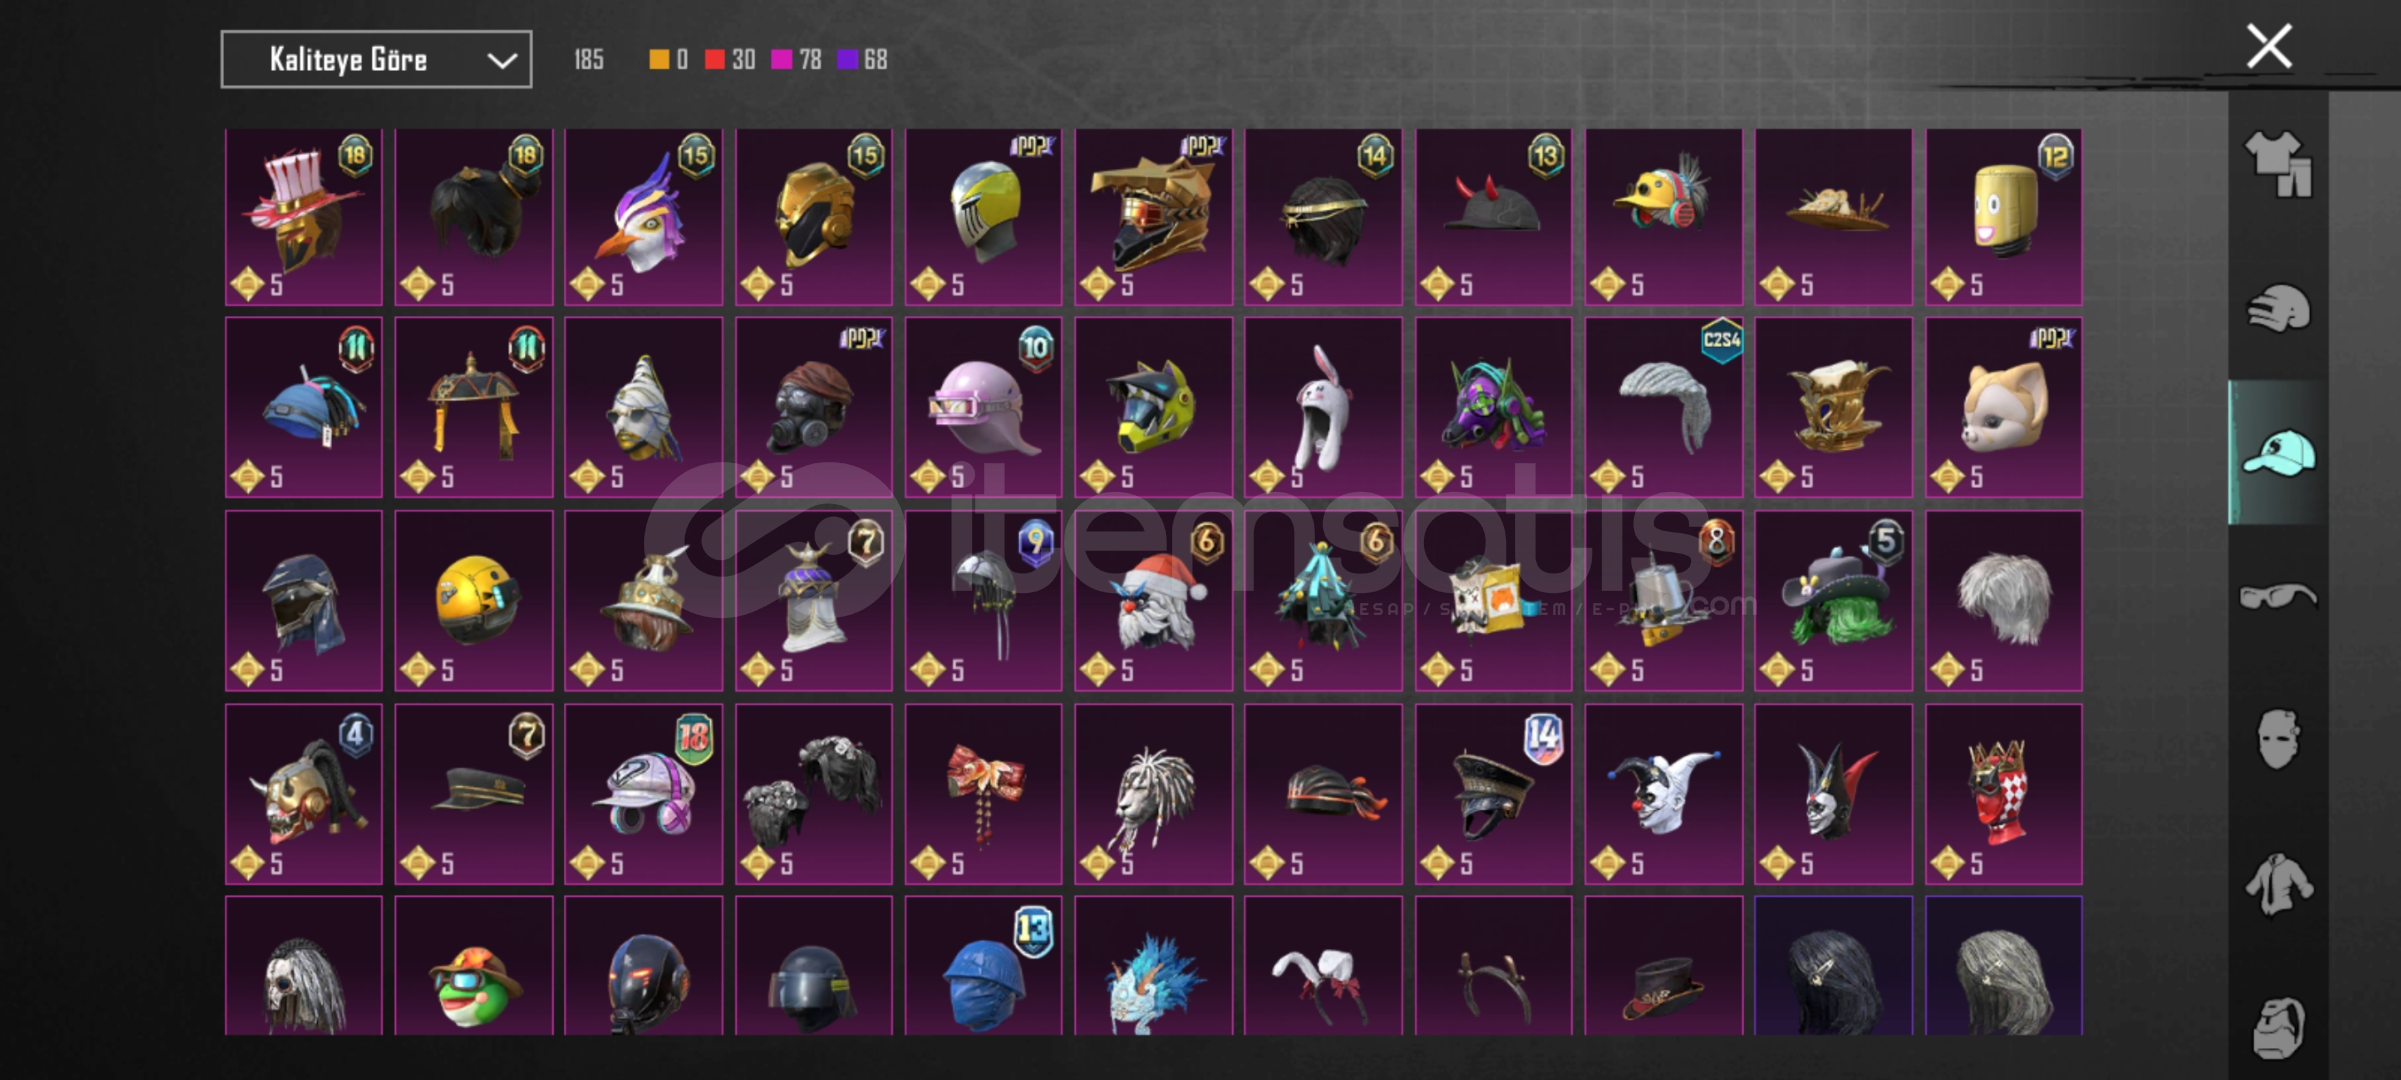Open the sunglasses eyewear category
This screenshot has width=2401, height=1080.
2278,597
